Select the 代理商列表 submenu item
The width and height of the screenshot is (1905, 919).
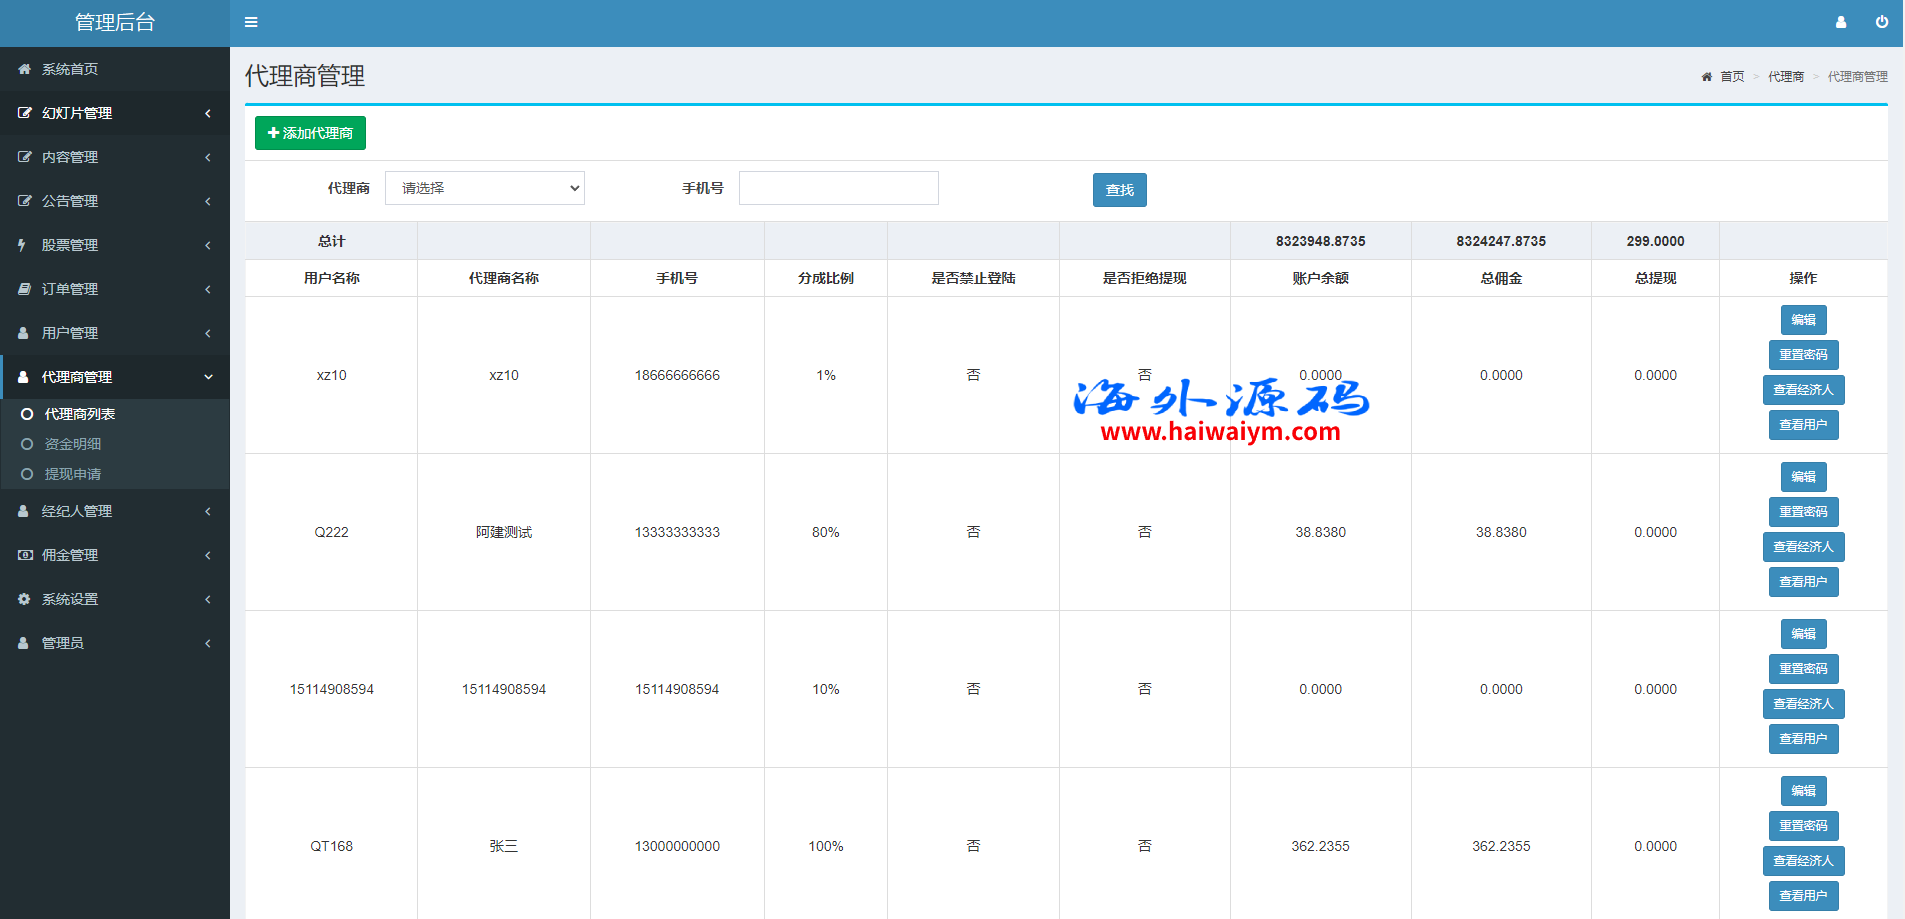click(79, 414)
